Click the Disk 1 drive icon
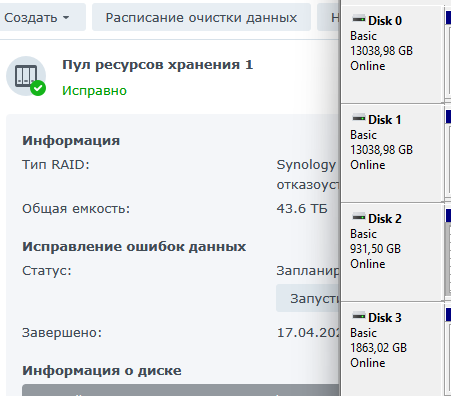Viewport: 451px width, 396px height. pyautogui.click(x=359, y=118)
